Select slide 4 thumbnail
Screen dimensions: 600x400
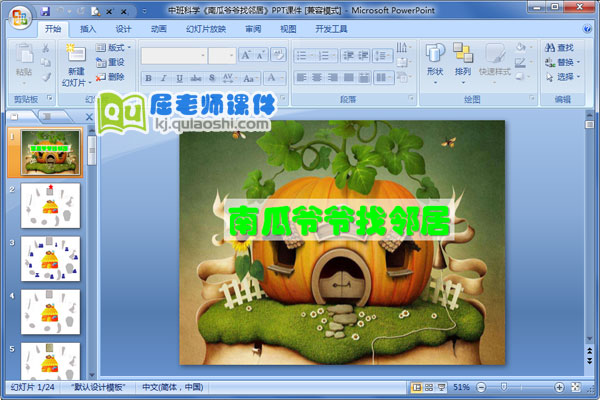50,312
